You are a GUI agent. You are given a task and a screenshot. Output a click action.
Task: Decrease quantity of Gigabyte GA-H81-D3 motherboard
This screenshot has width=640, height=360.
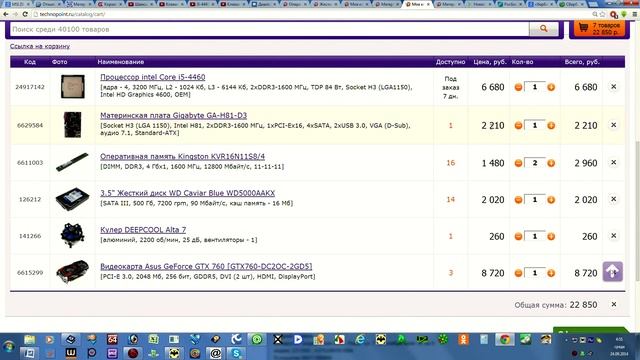coord(518,126)
